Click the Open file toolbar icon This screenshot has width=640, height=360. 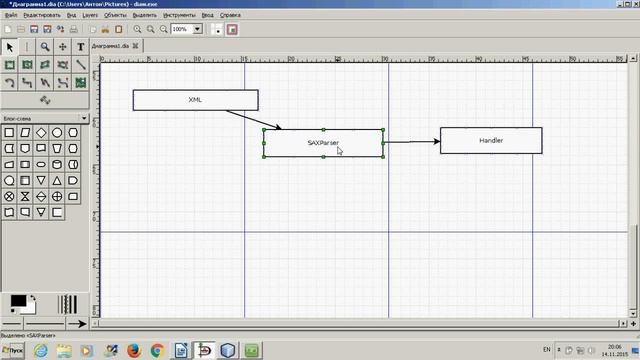coord(21,29)
